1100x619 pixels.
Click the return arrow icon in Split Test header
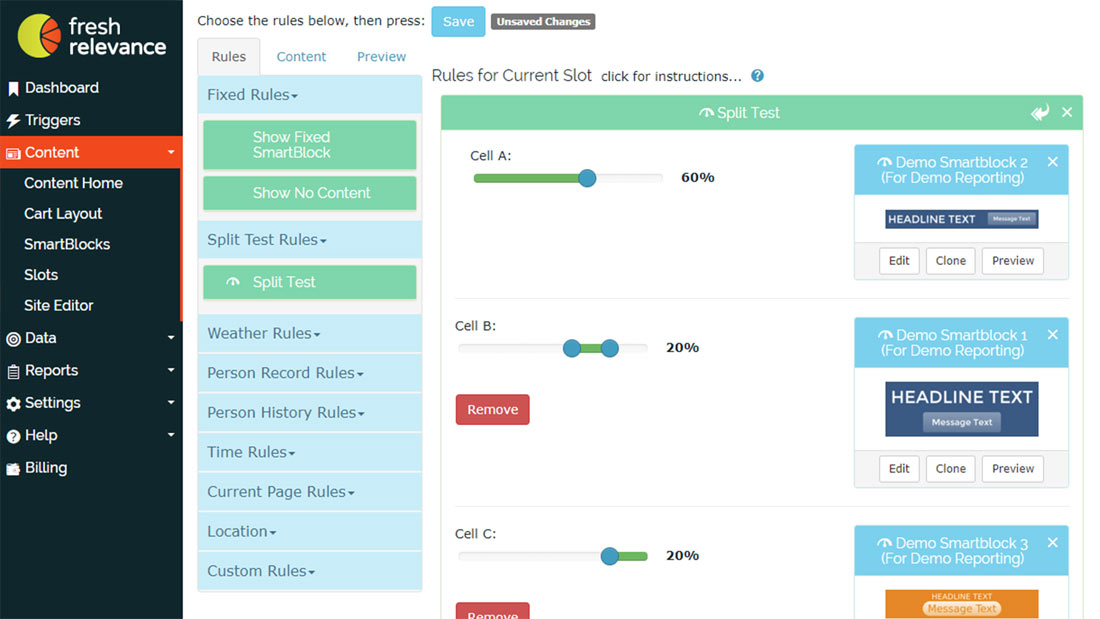1040,113
